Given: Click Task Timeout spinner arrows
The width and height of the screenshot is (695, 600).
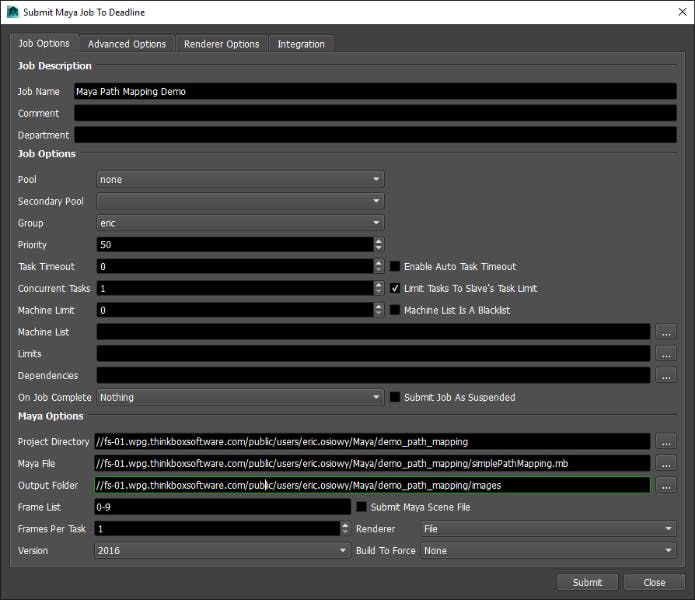Looking at the screenshot, I should click(379, 266).
